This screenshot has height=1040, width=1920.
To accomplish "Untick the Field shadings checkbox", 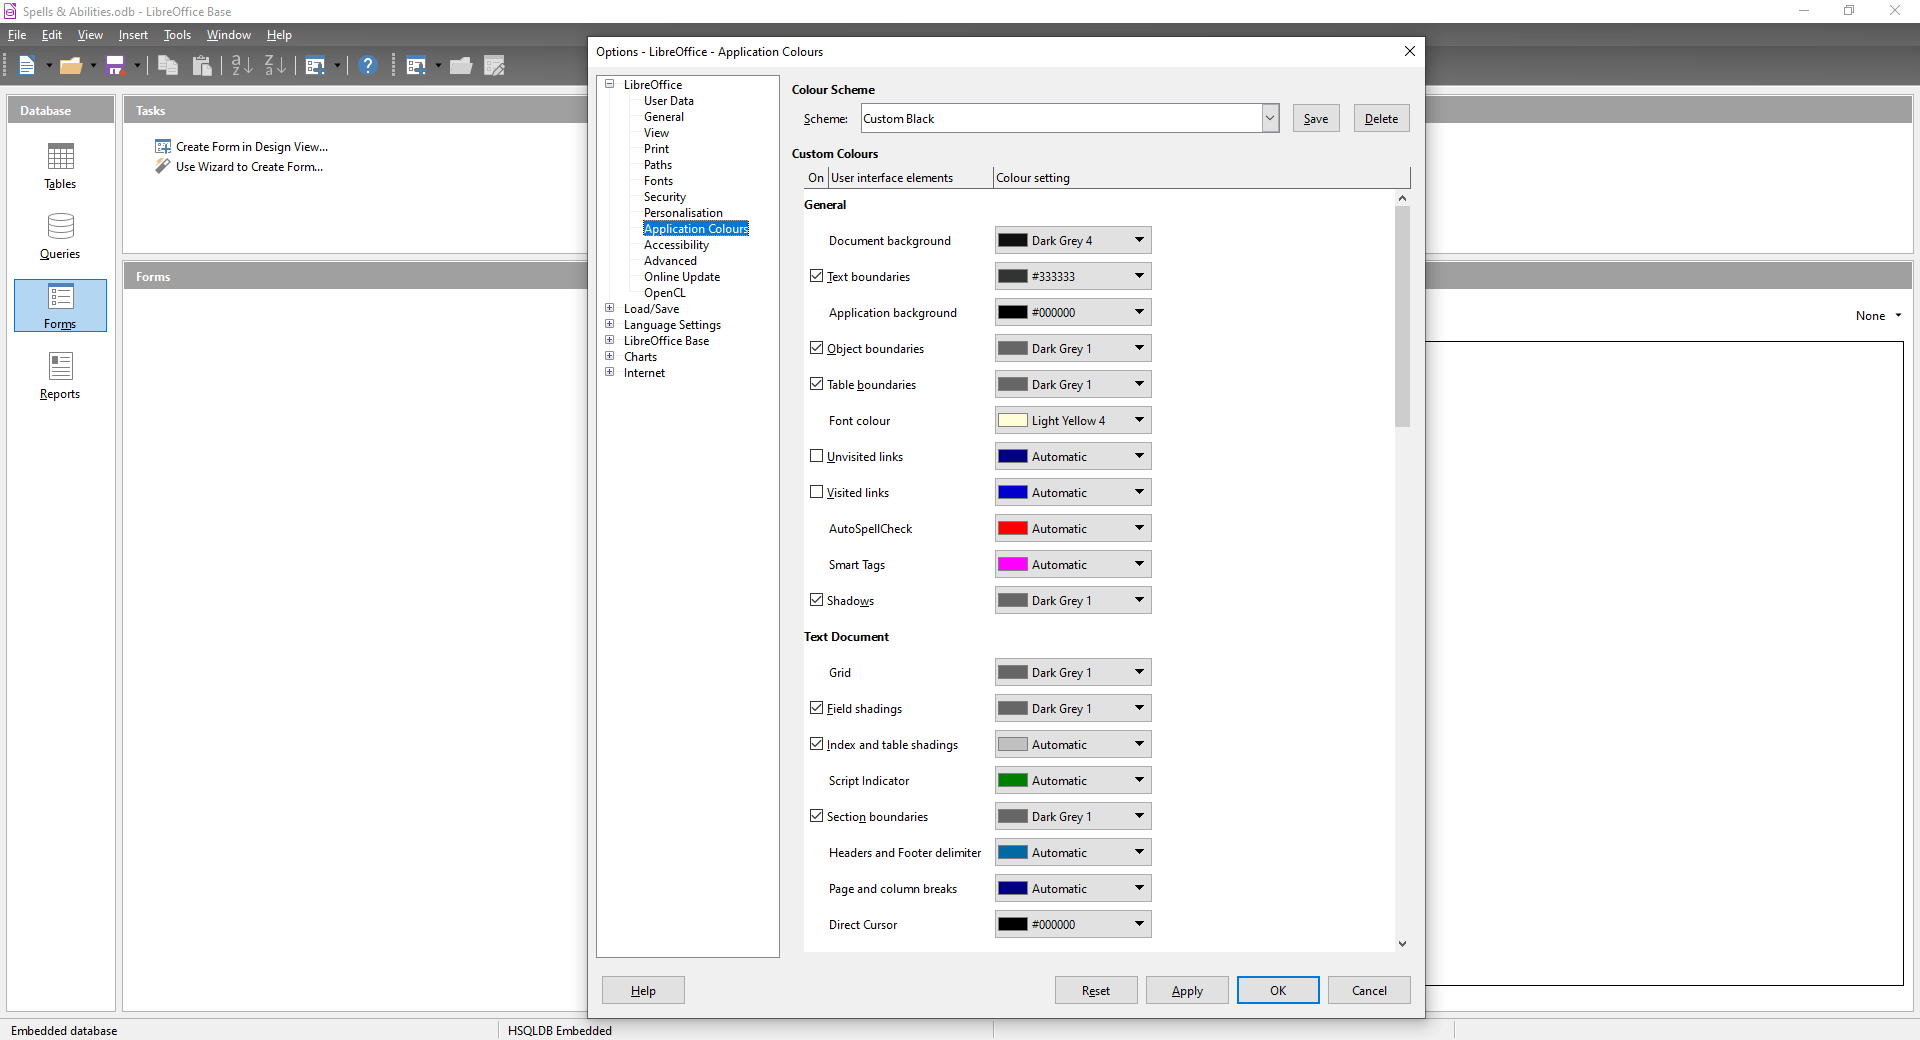I will pos(817,708).
